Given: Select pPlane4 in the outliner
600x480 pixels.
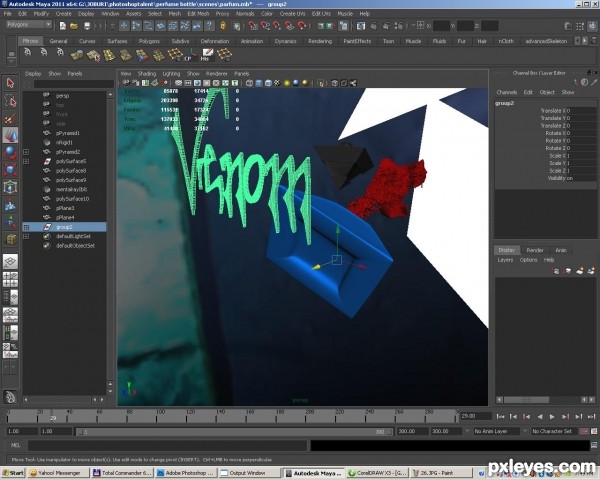Looking at the screenshot, I should [x=64, y=218].
